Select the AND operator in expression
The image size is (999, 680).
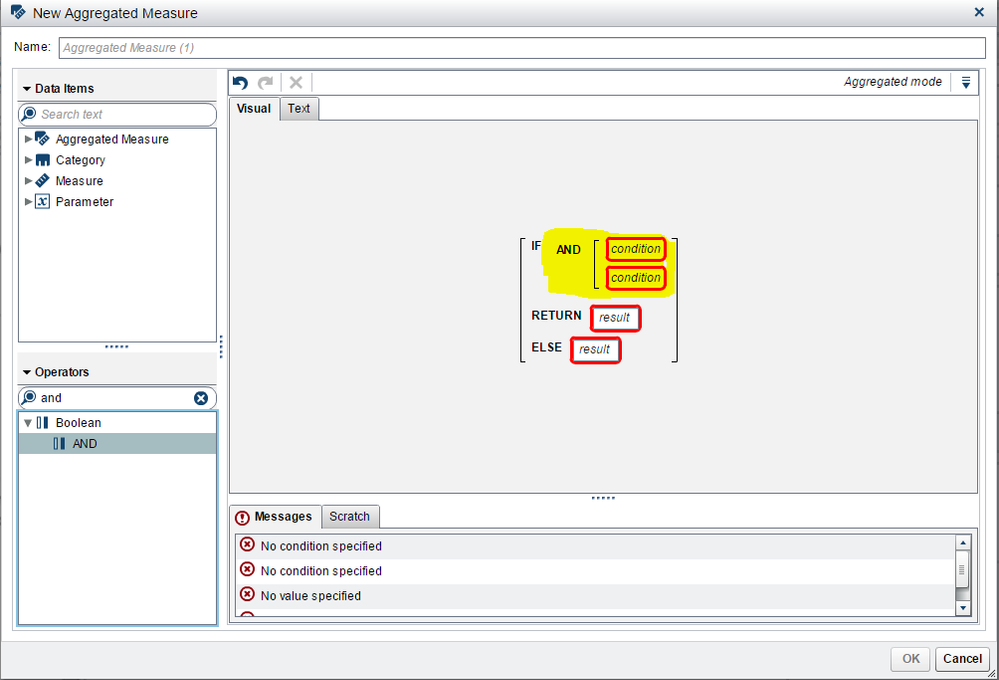tap(568, 250)
